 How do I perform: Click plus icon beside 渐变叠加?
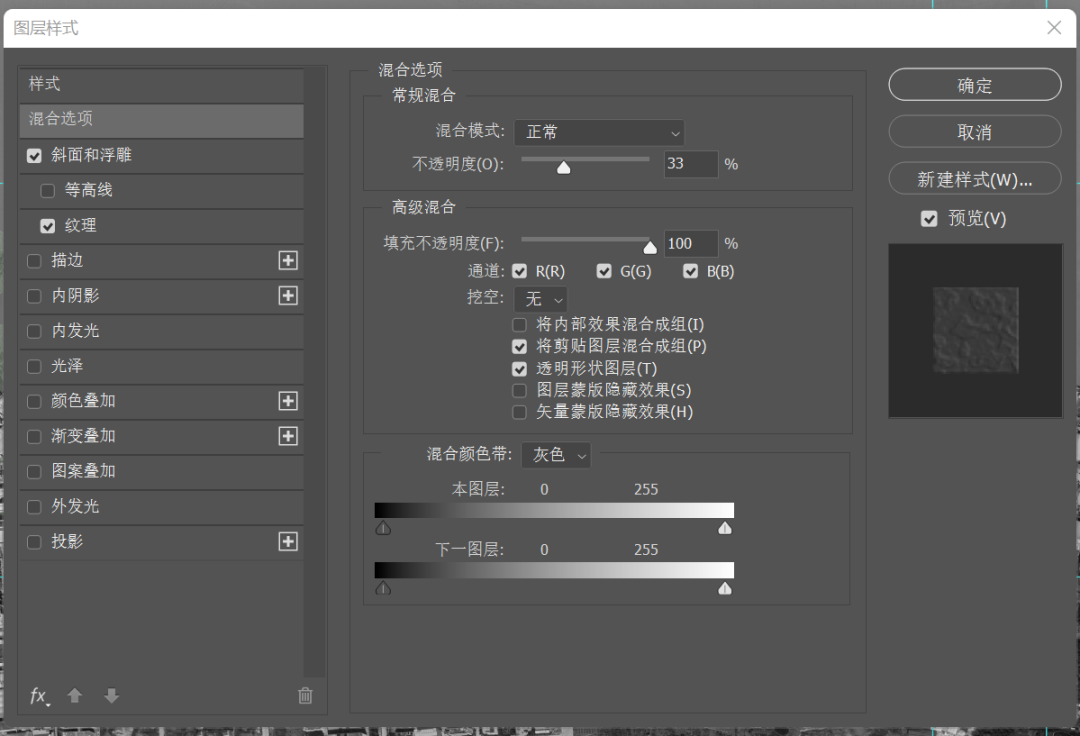[288, 436]
